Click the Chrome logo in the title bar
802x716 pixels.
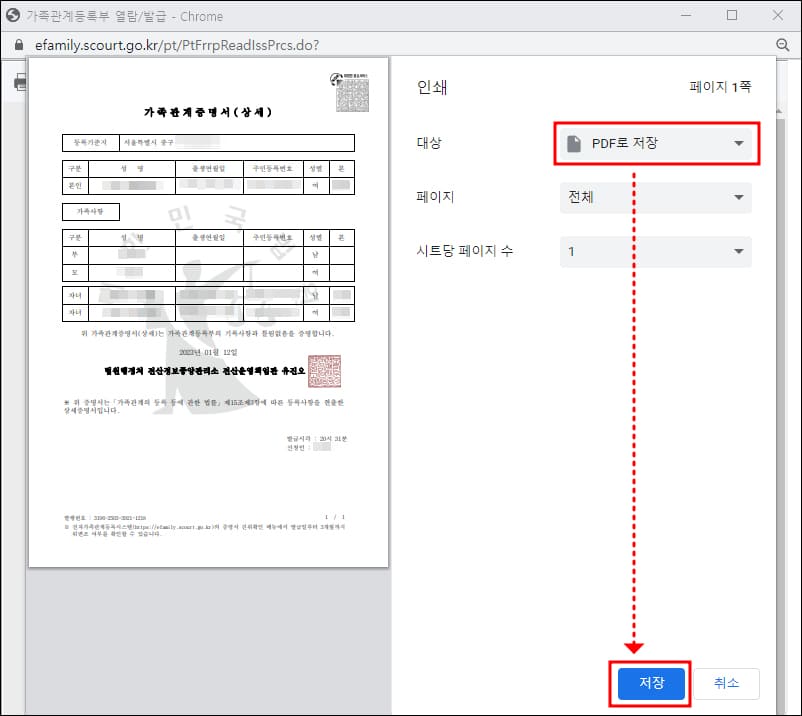(14, 15)
